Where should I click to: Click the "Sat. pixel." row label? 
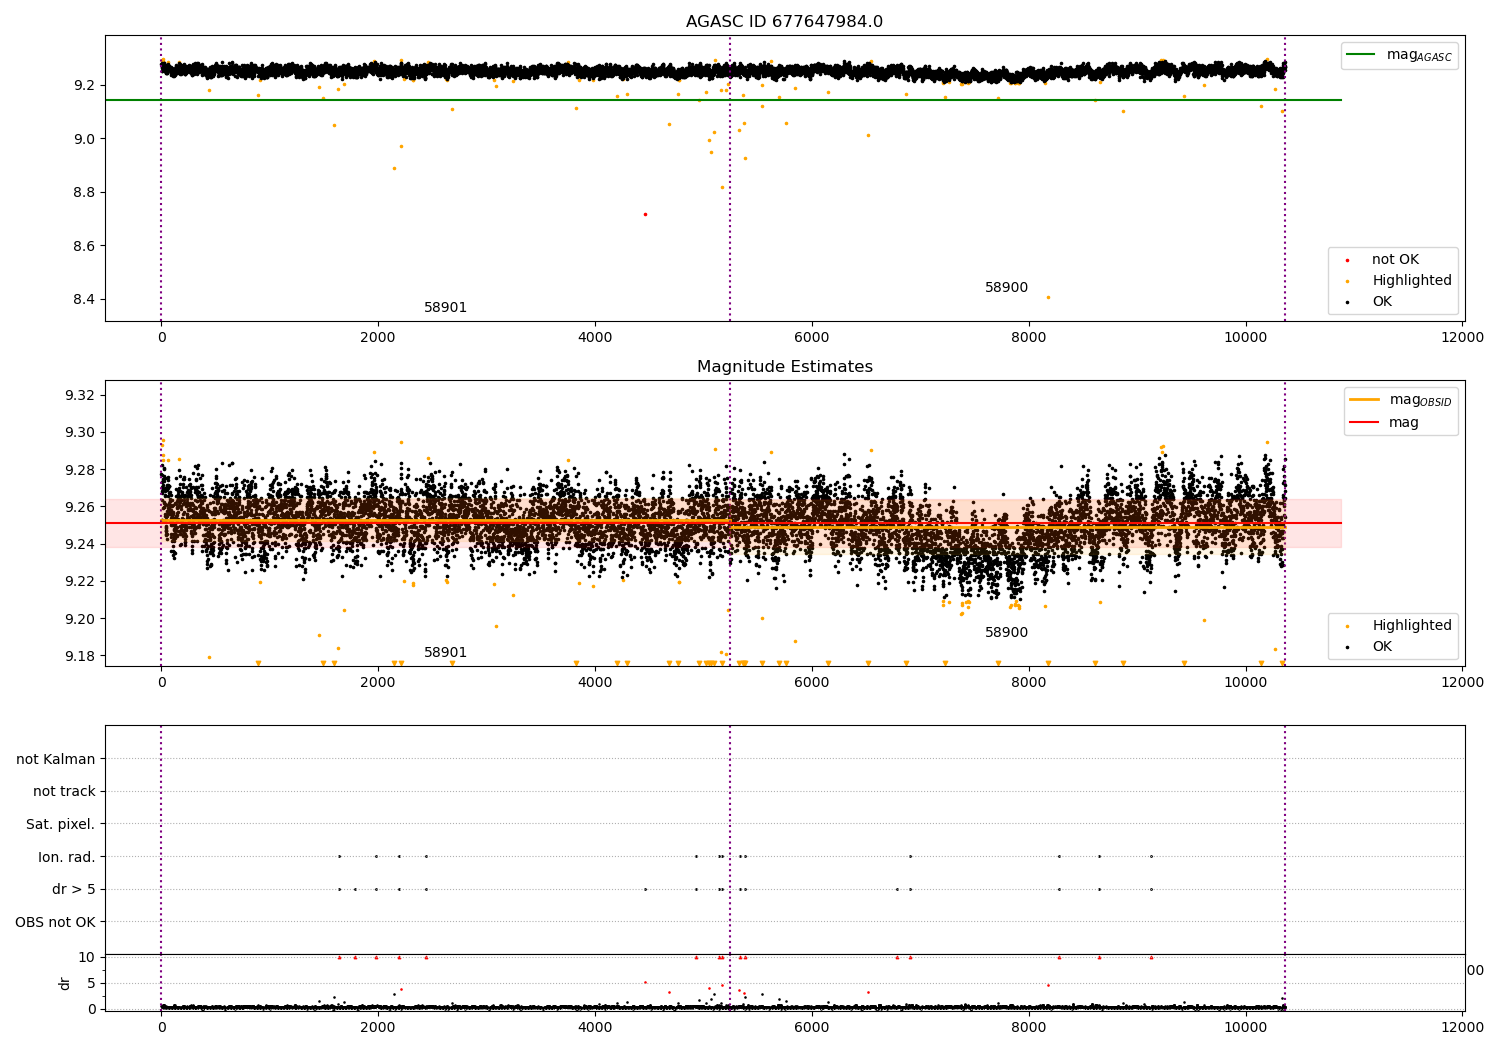61,825
